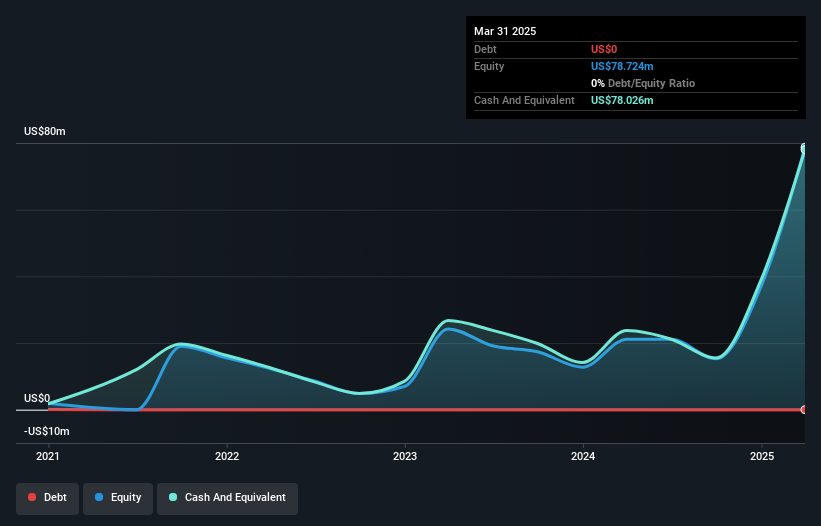Click the Cash And Equivalent tooltip row label
Viewport: 821px width, 526px height.
[524, 100]
